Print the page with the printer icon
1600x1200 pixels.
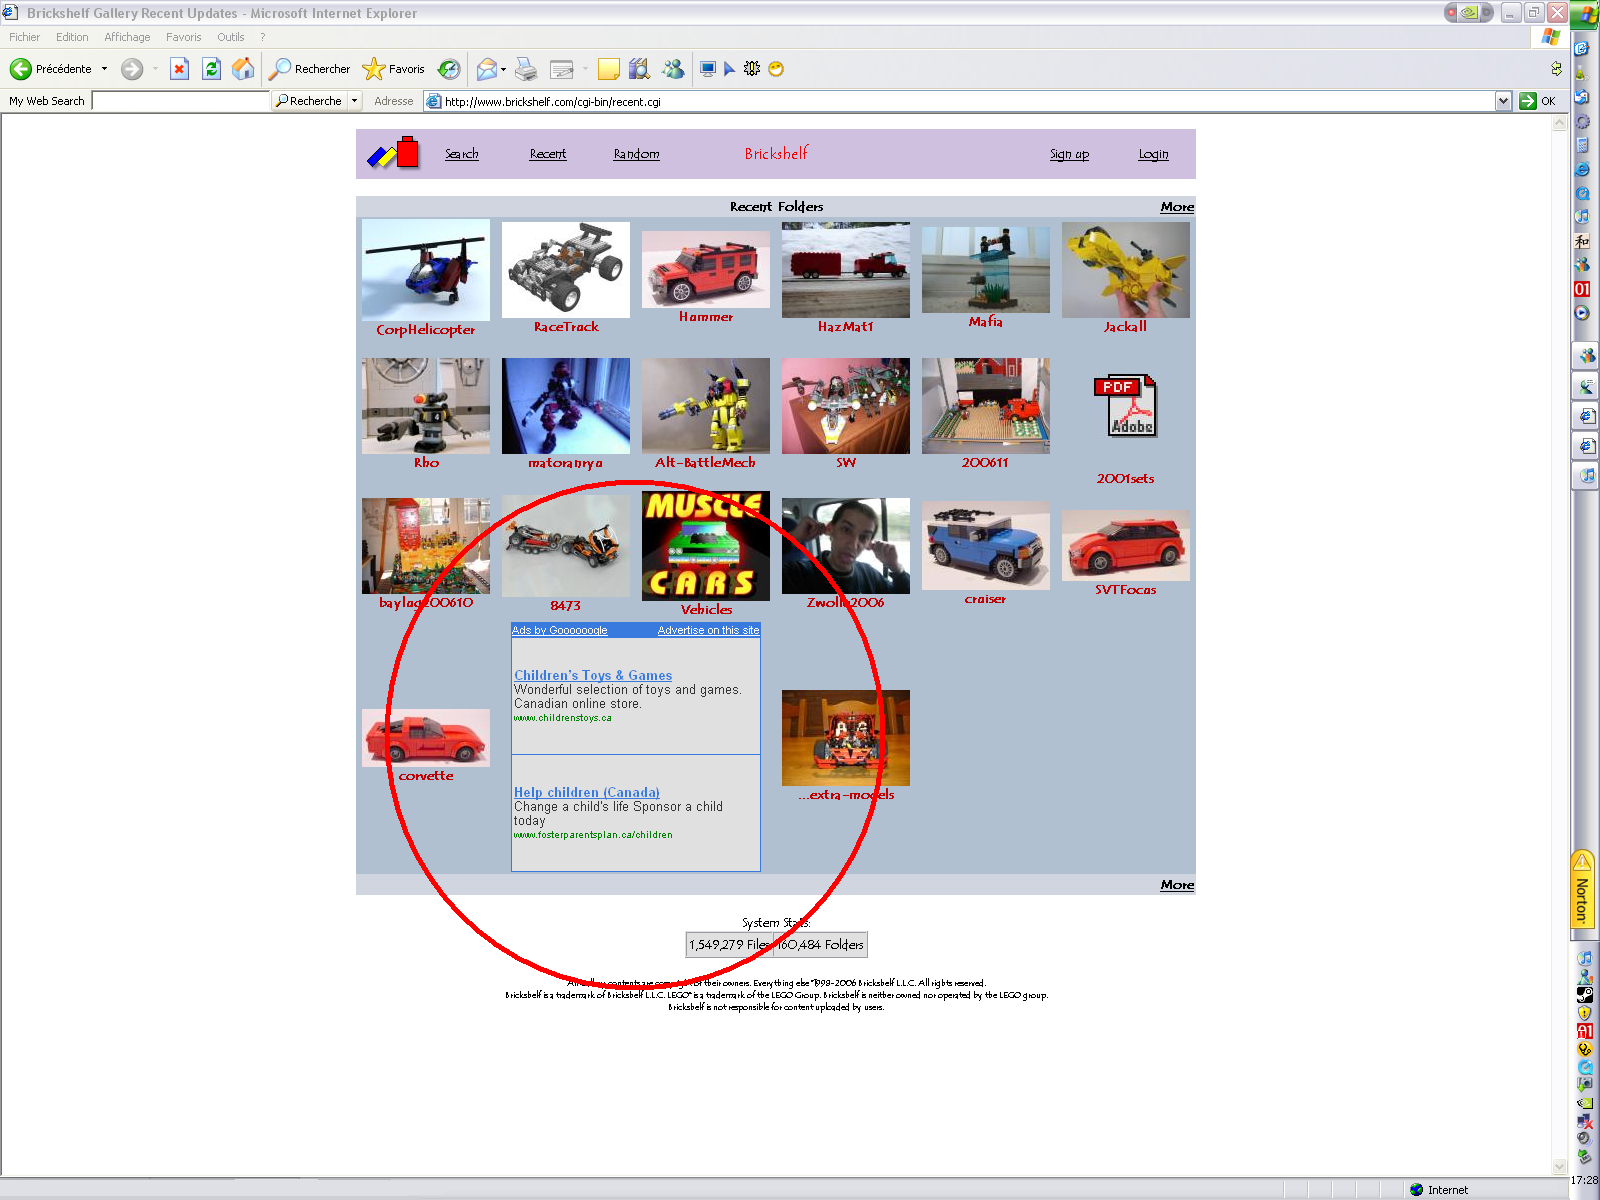pos(526,69)
